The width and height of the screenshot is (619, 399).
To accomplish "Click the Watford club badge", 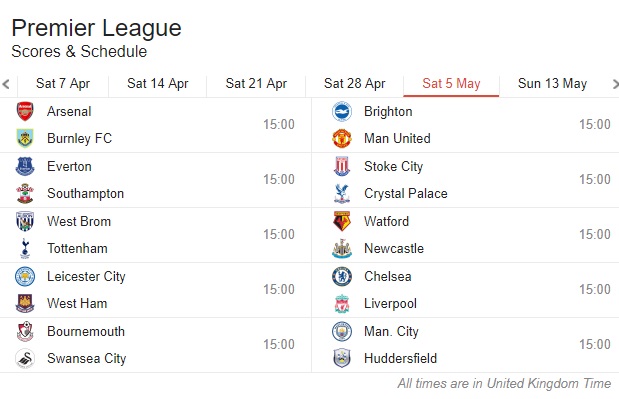I will pyautogui.click(x=342, y=221).
